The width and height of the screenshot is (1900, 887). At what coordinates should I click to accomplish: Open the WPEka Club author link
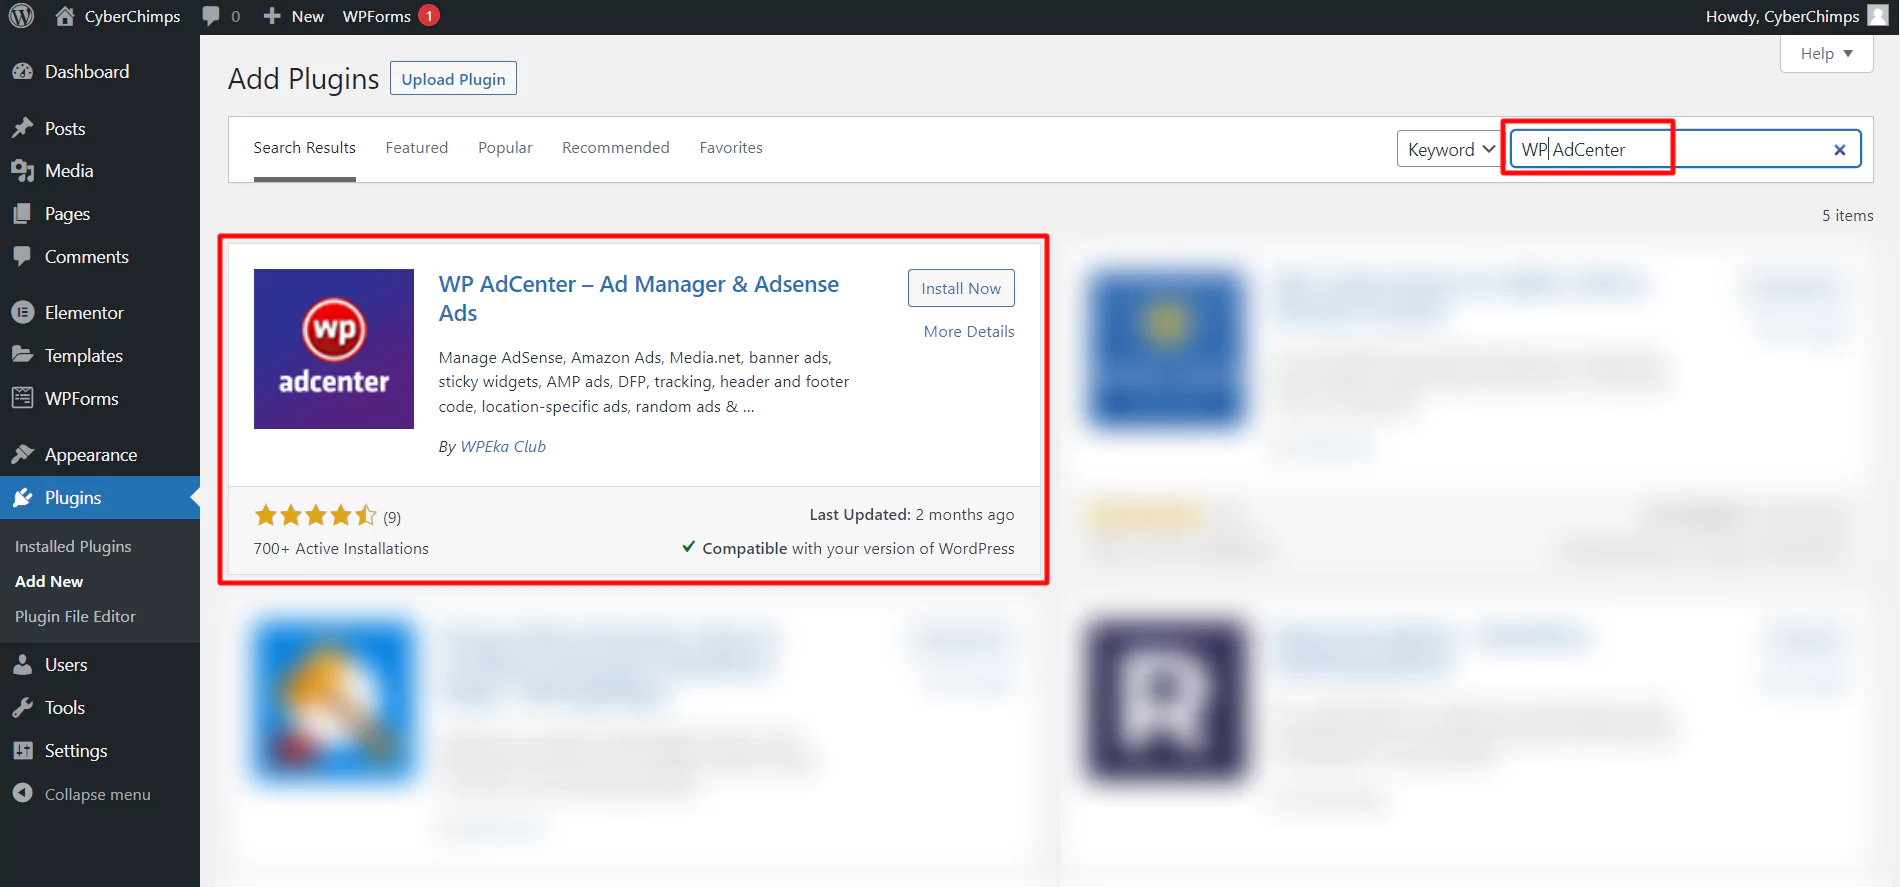(503, 447)
